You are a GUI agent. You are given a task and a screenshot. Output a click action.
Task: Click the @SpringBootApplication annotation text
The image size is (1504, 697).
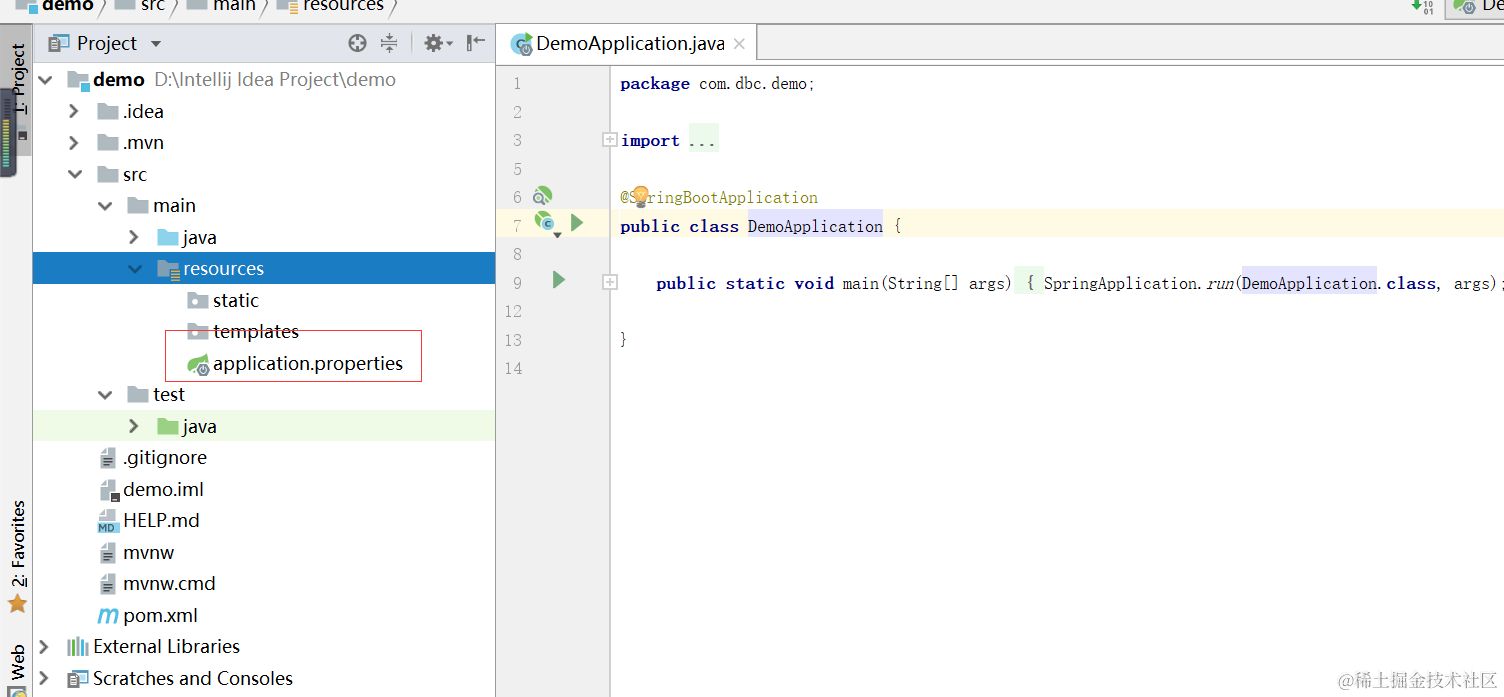click(719, 197)
